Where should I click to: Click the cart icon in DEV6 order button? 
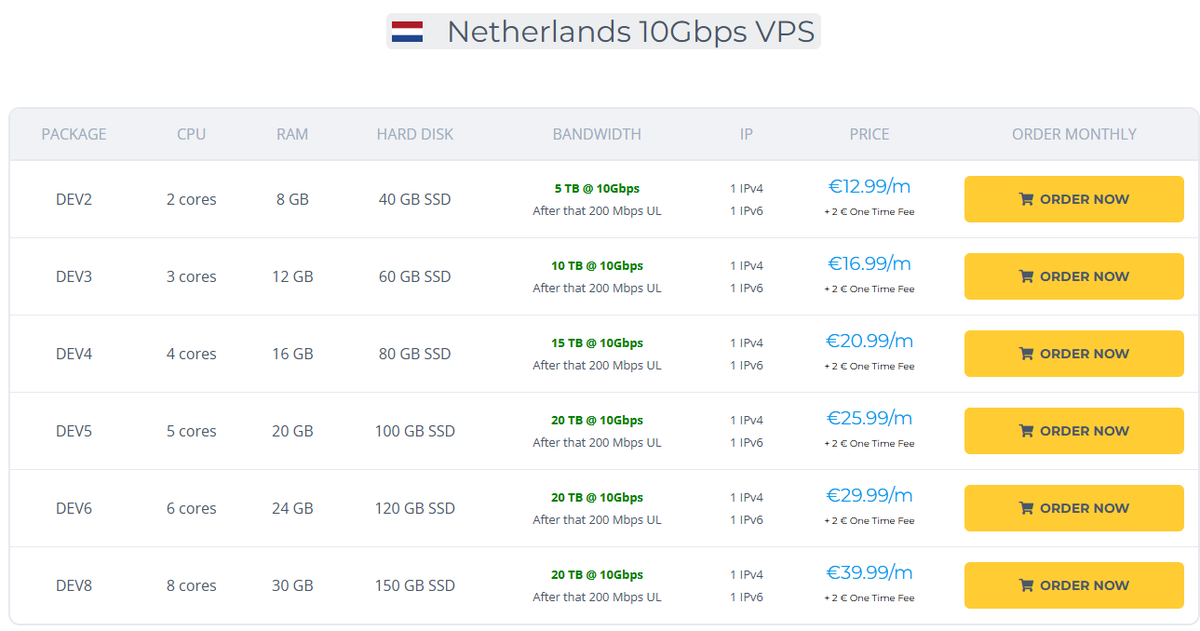point(1026,508)
